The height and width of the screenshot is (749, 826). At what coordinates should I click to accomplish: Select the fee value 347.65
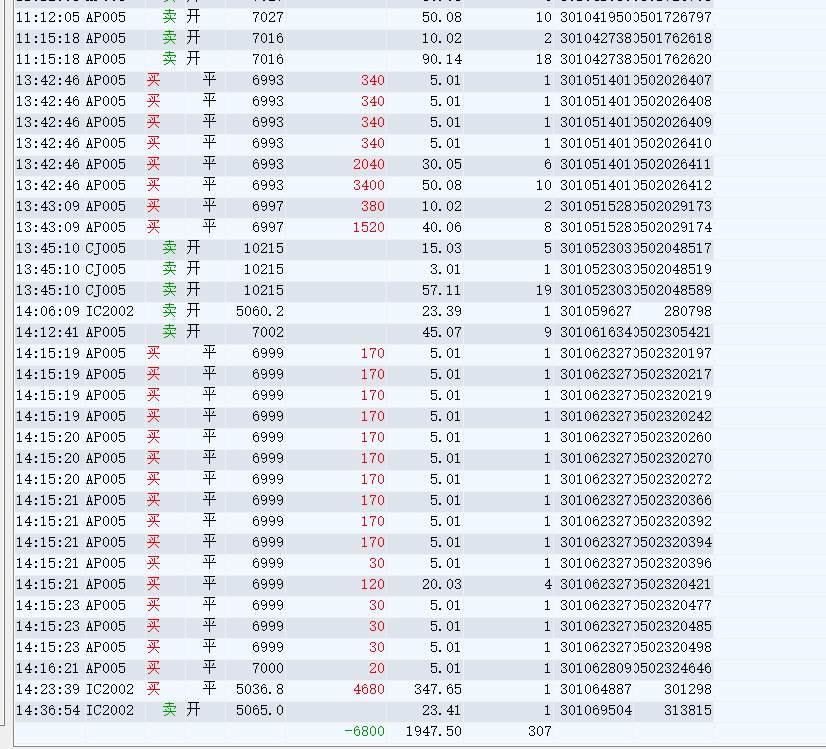[x=438, y=689]
